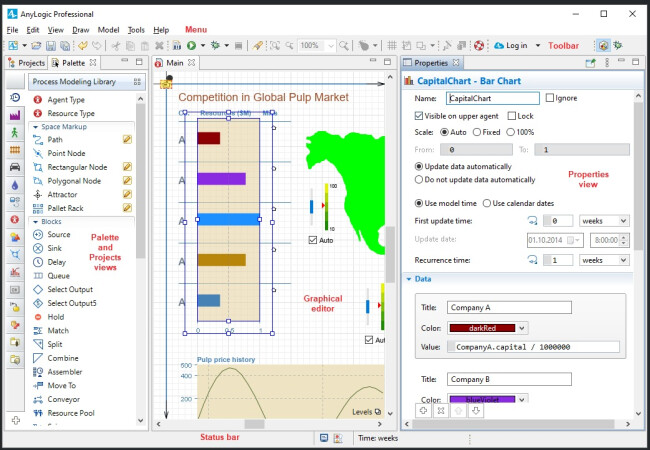650x450 pixels.
Task: Select the Fixed scale radio button
Action: click(x=475, y=132)
